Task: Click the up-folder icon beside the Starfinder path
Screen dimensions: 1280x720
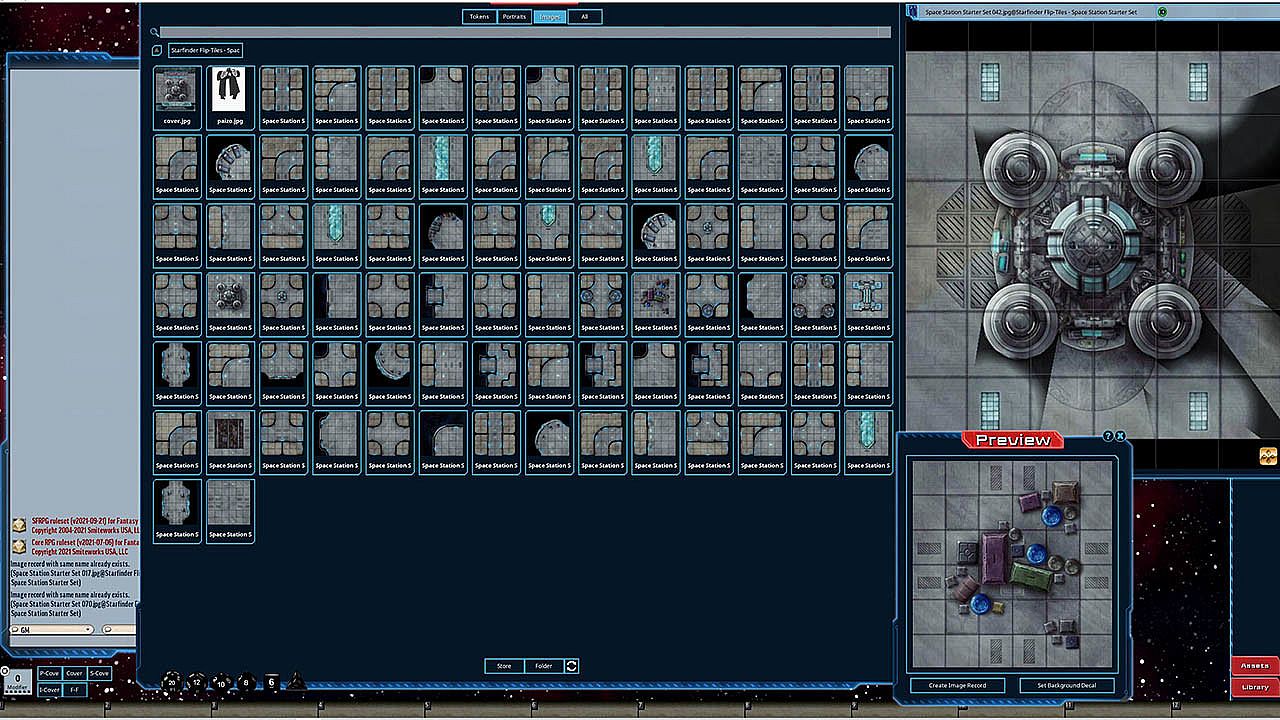Action: [157, 50]
